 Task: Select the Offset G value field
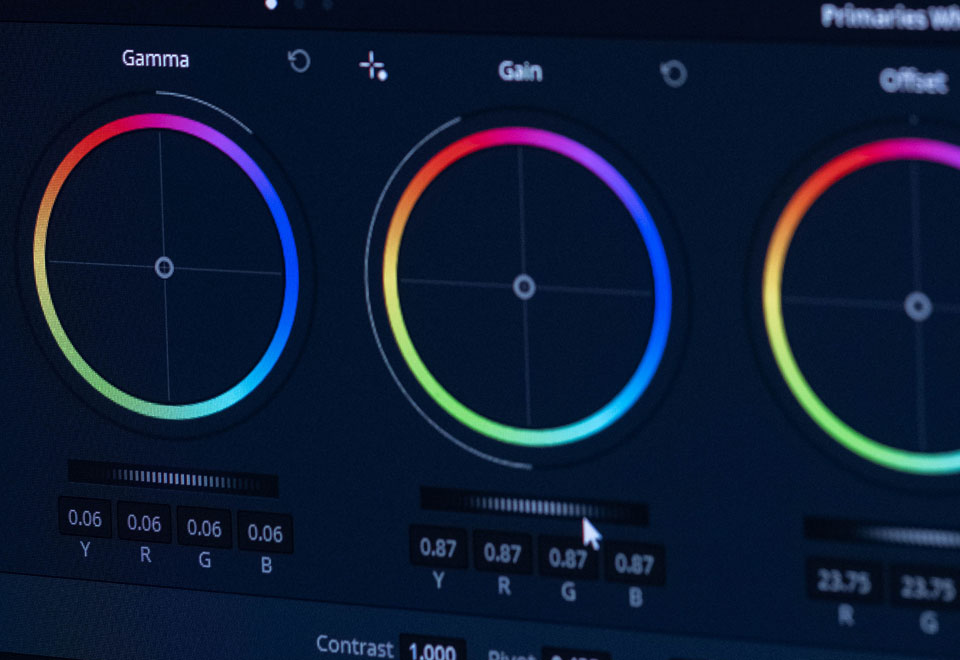click(926, 588)
